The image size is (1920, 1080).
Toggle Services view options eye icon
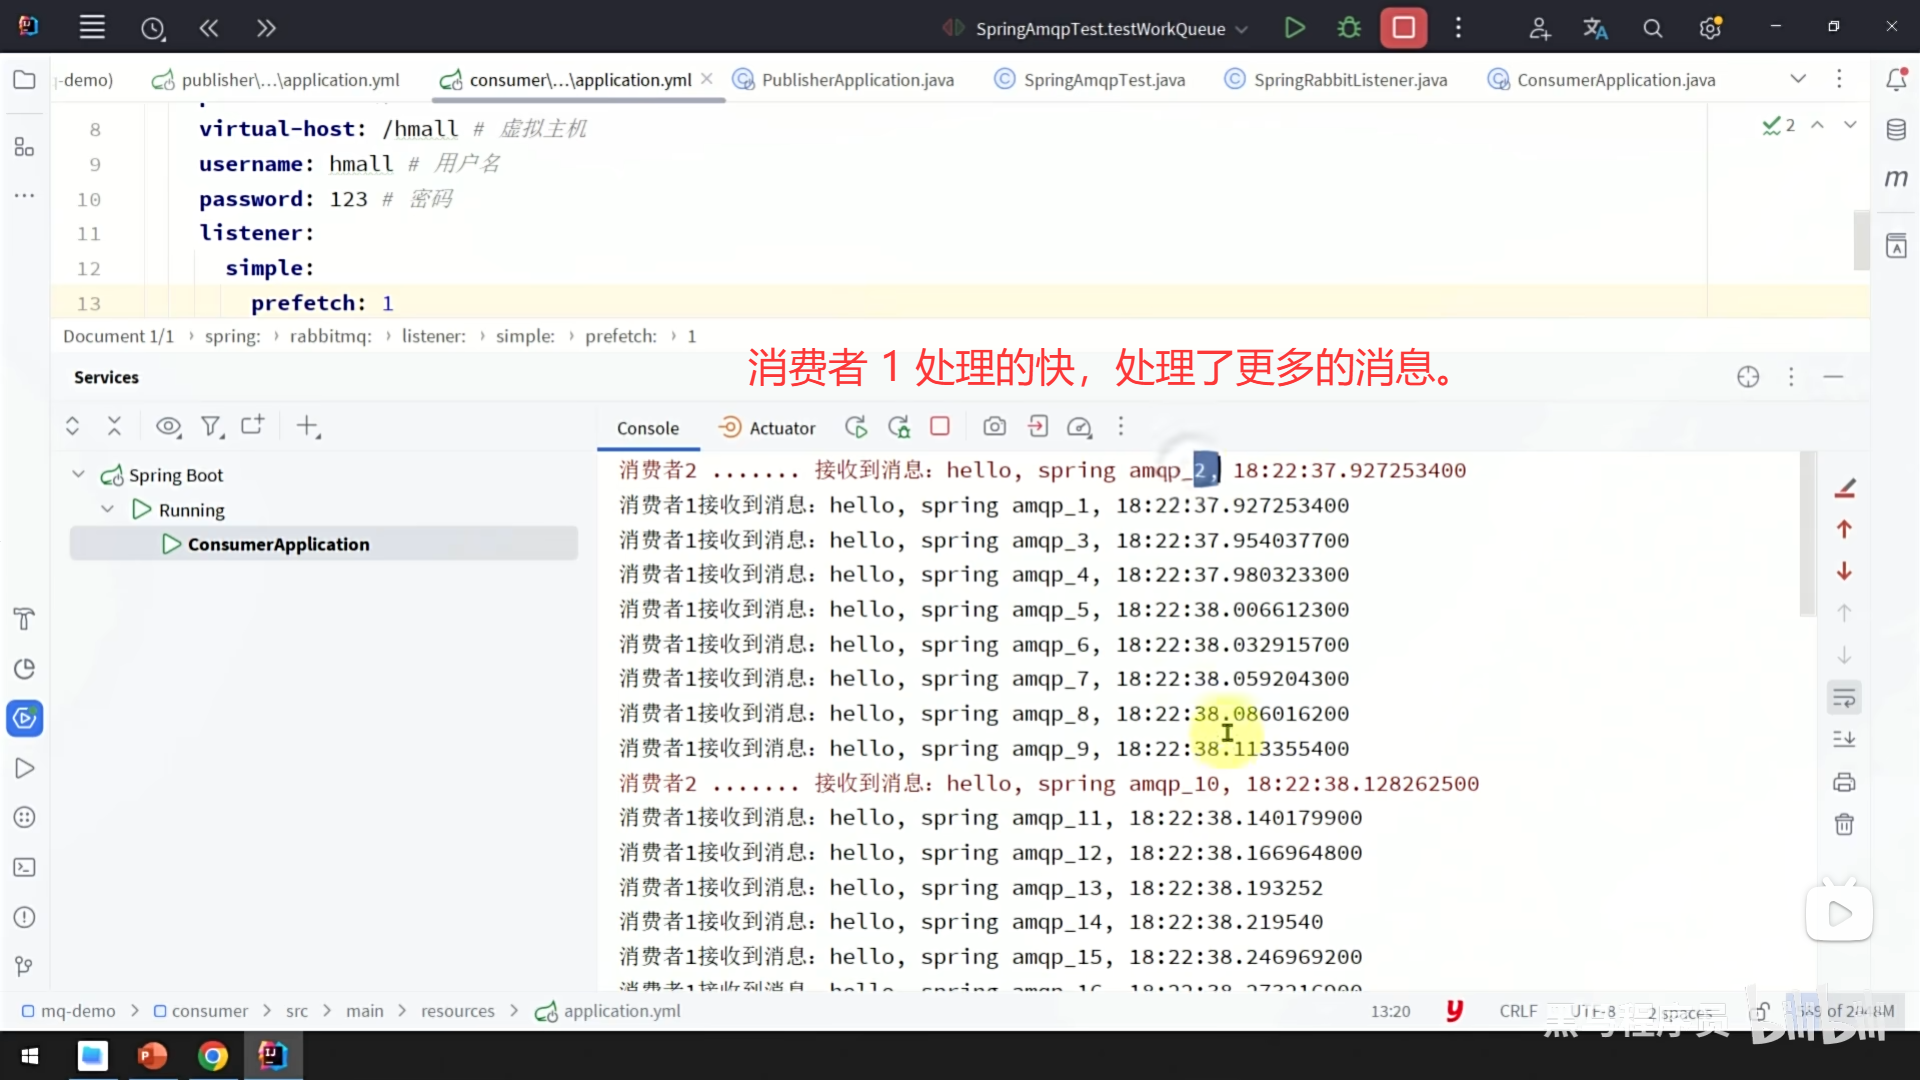click(x=168, y=427)
